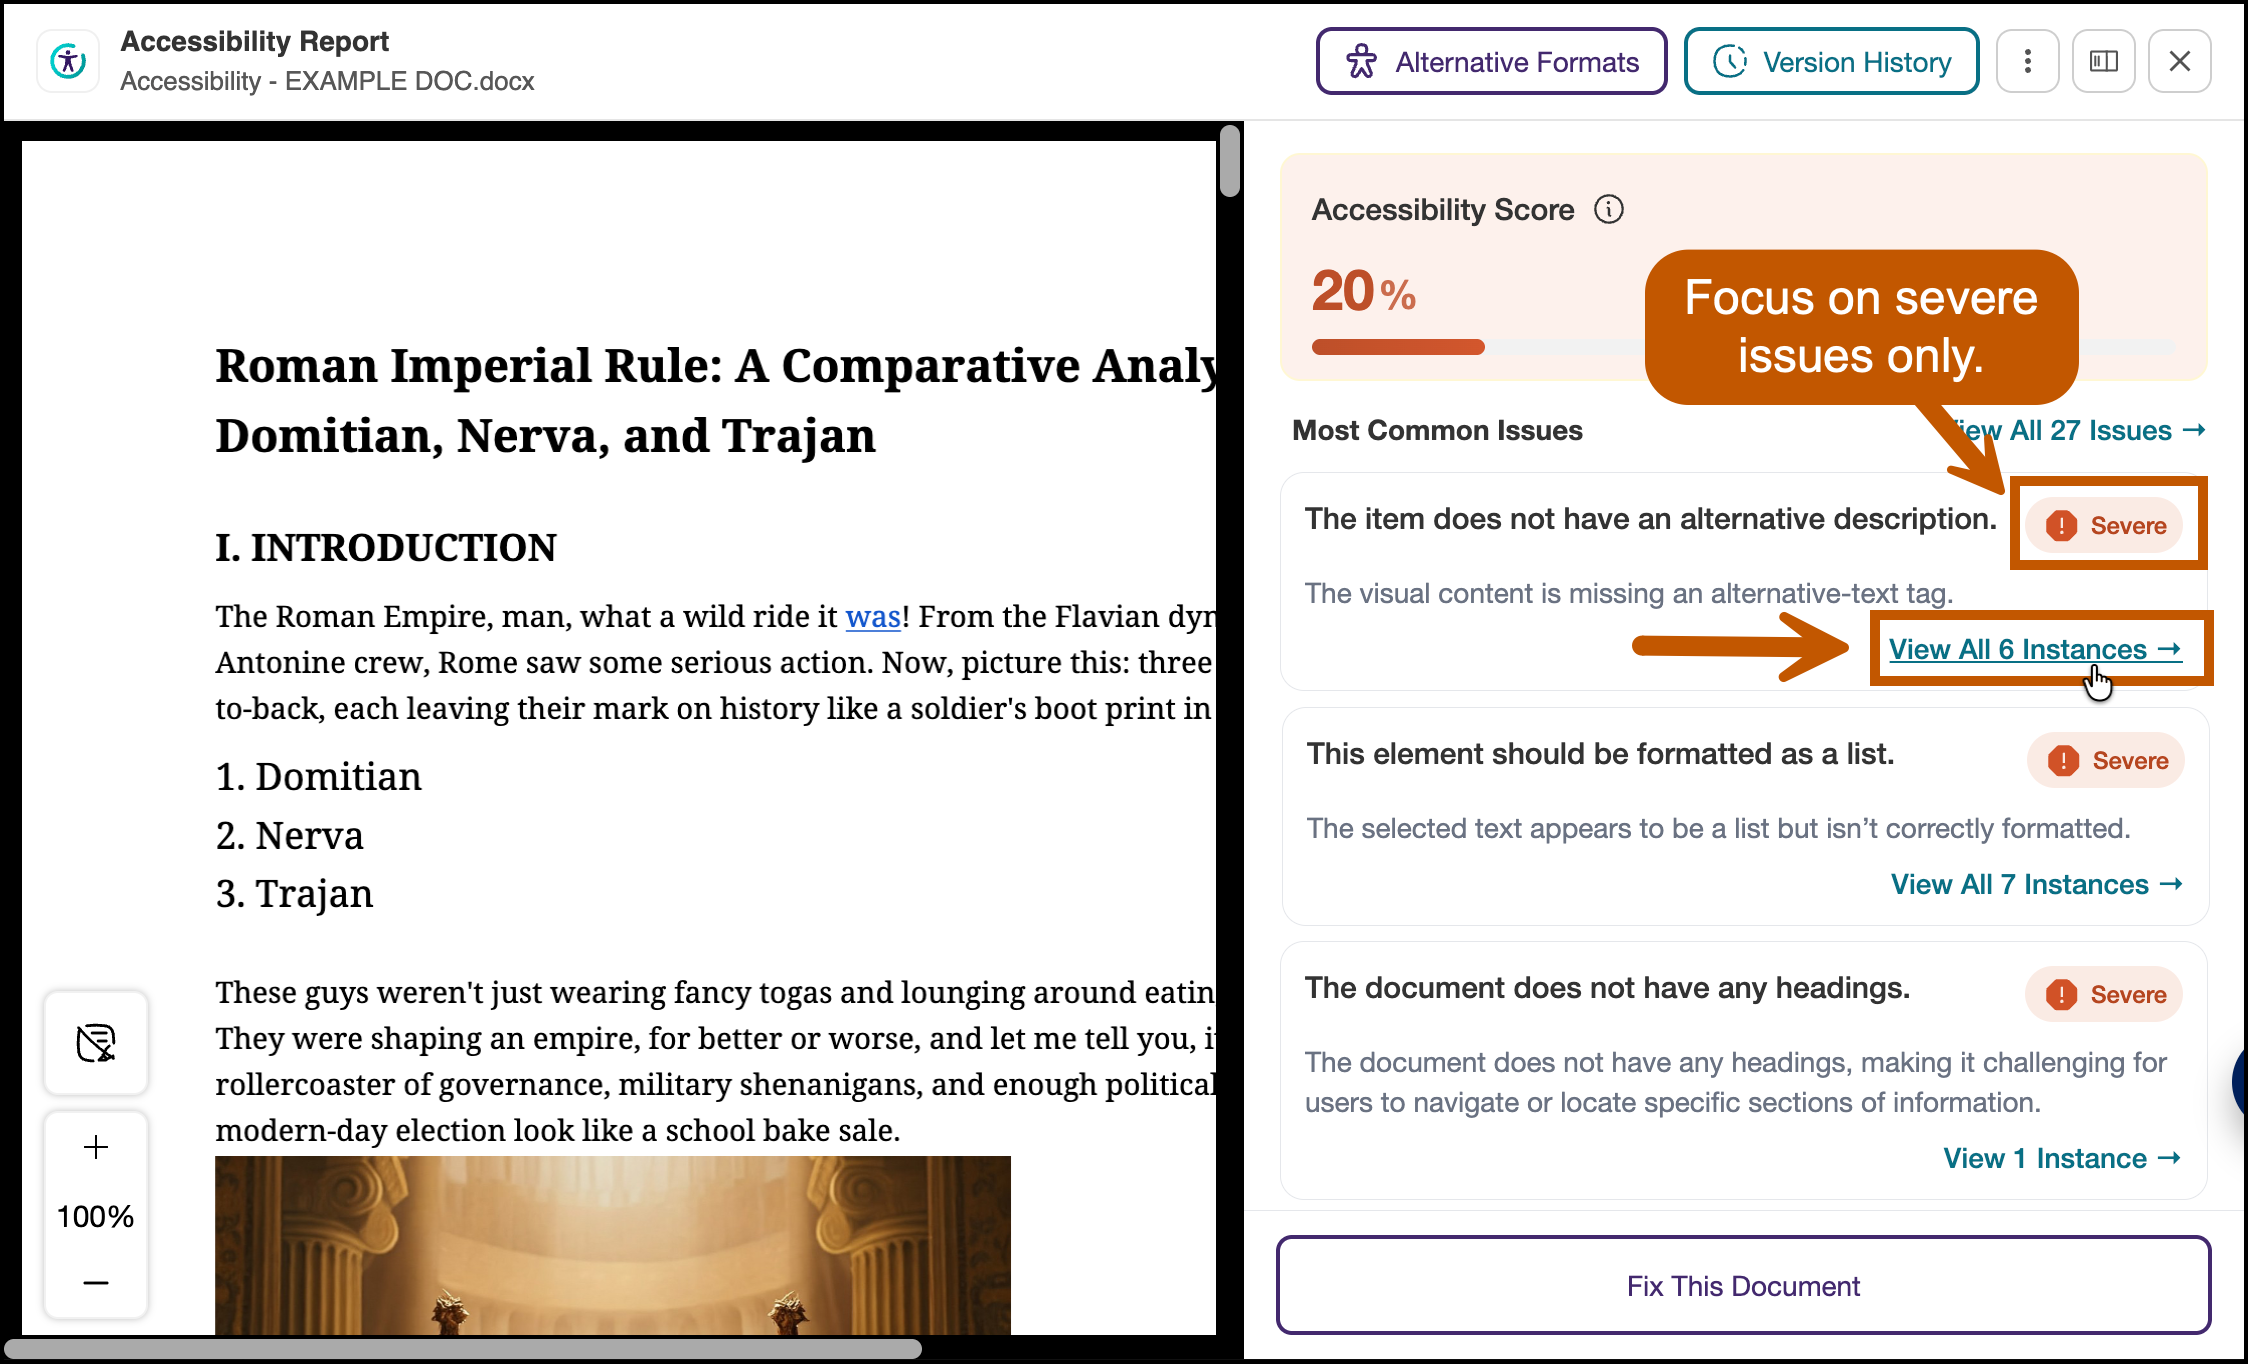The width and height of the screenshot is (2248, 1364).
Task: Click the accessibility logo icon
Action: click(x=68, y=61)
